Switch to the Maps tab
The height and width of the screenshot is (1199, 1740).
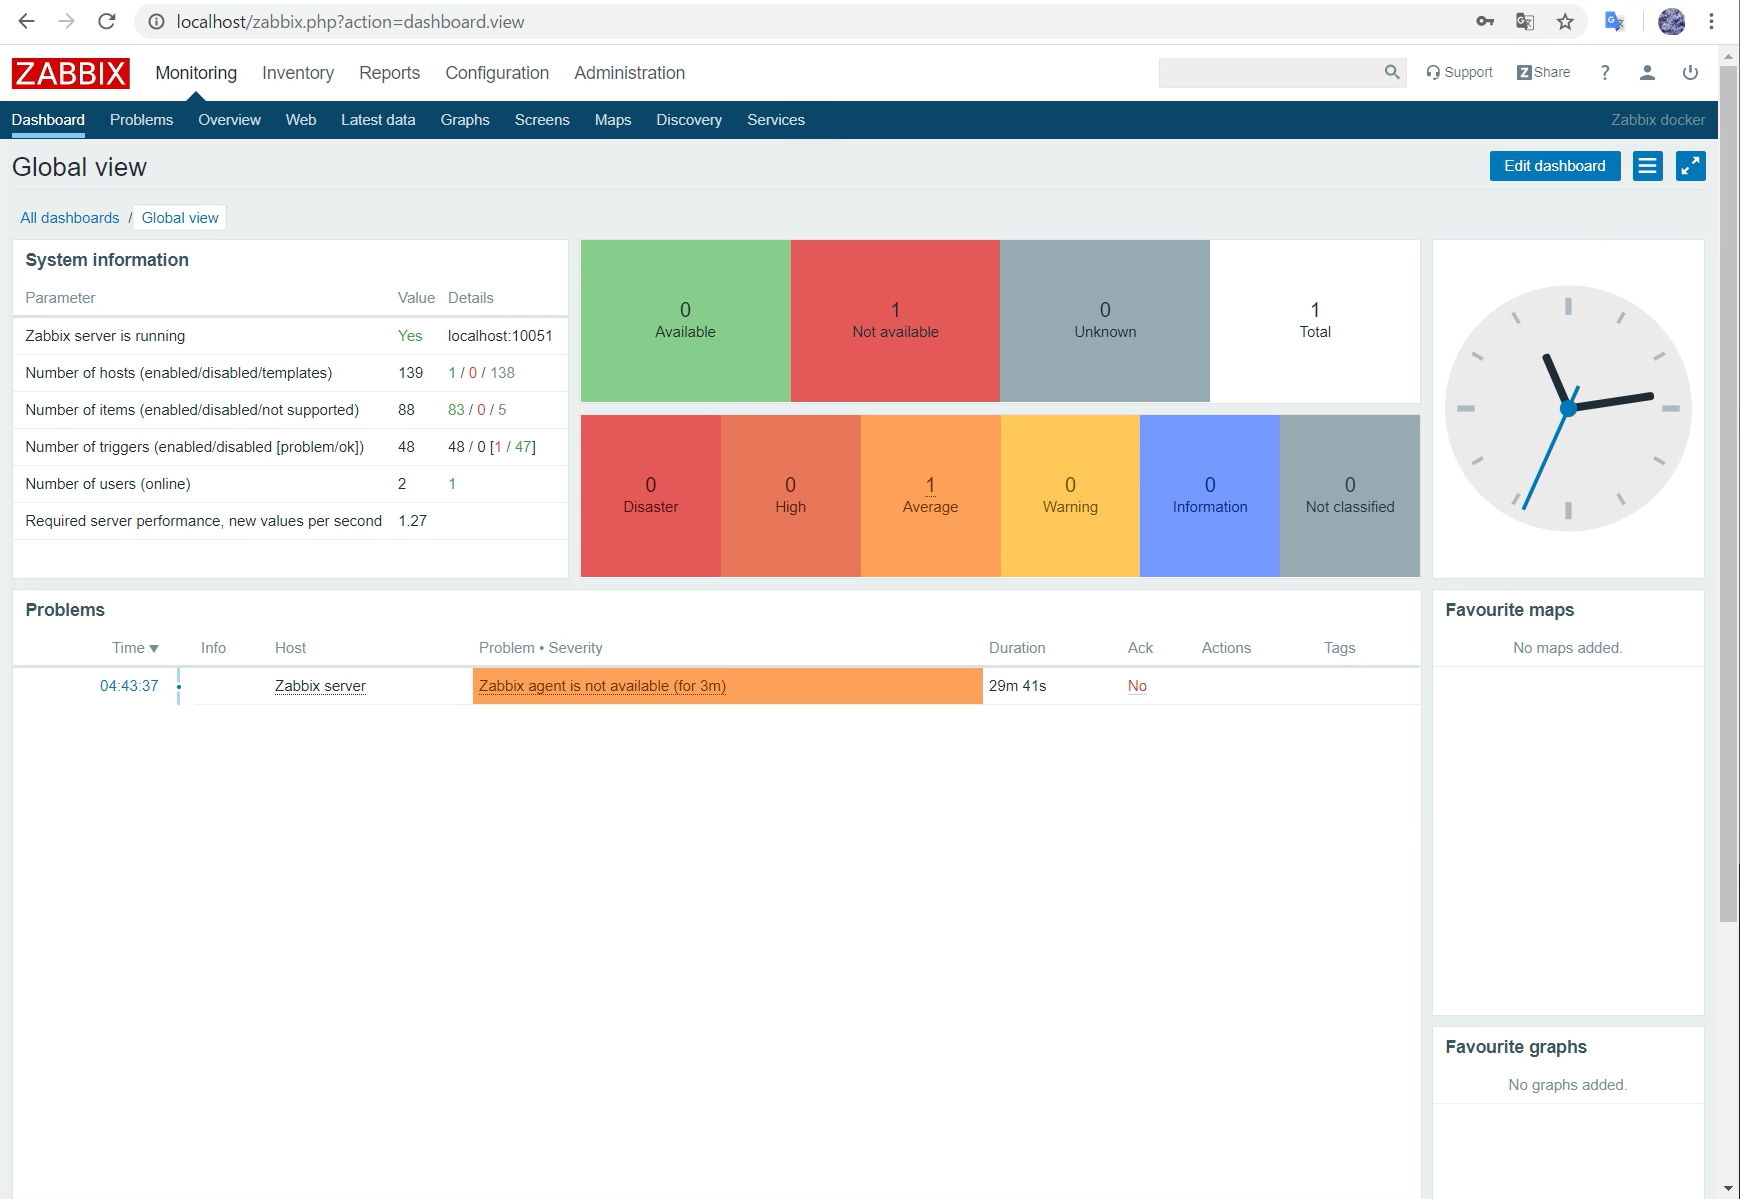(x=613, y=120)
